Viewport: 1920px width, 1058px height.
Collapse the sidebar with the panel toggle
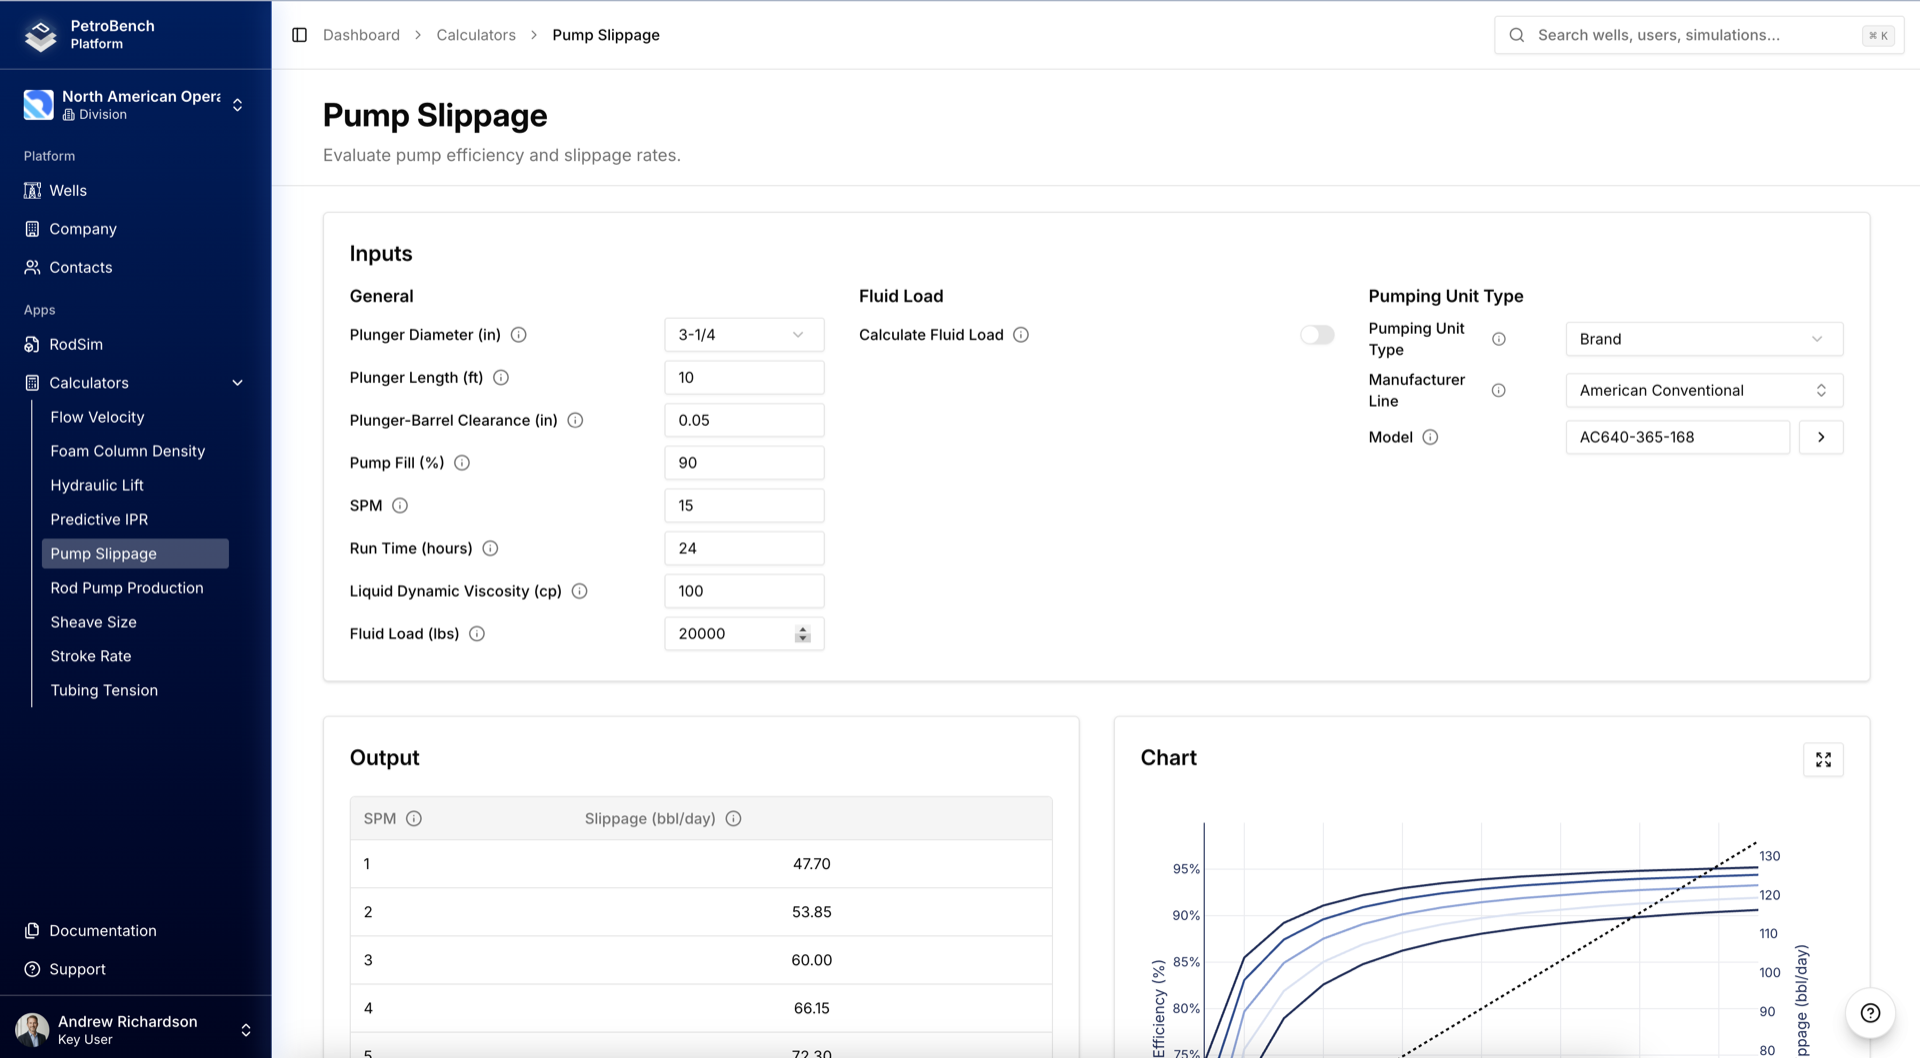(299, 34)
